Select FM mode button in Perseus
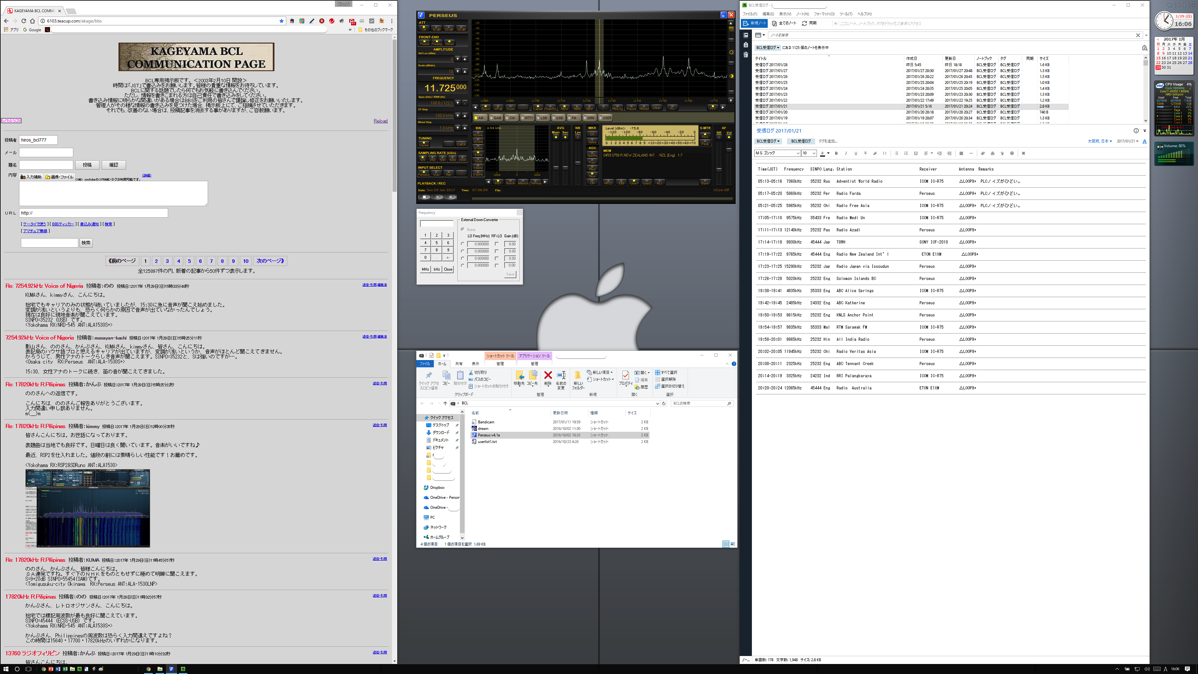 click(x=574, y=118)
